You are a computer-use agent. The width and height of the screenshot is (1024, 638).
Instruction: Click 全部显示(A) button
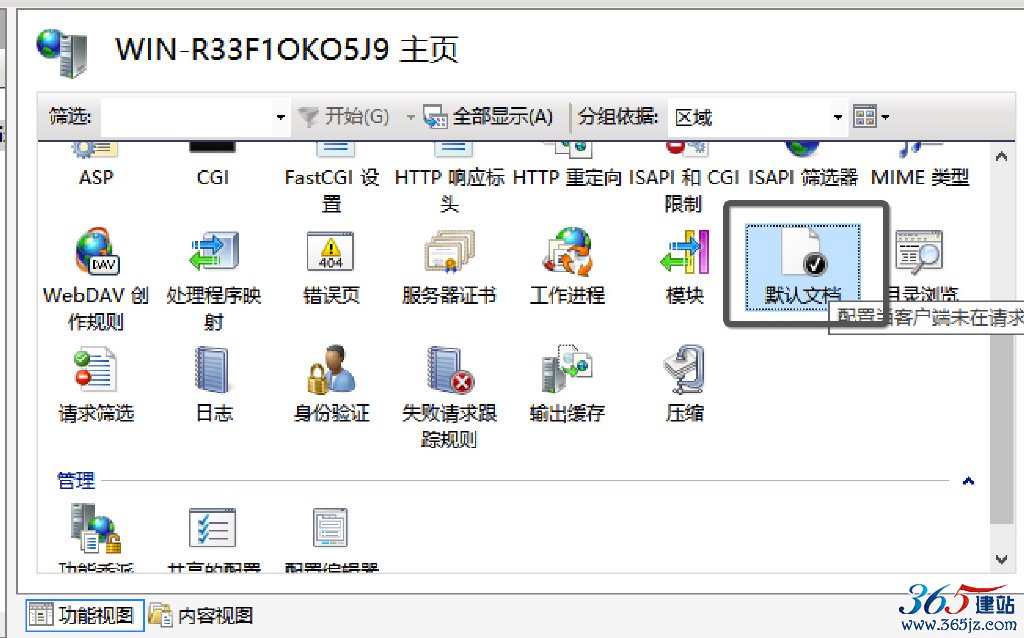pos(488,117)
